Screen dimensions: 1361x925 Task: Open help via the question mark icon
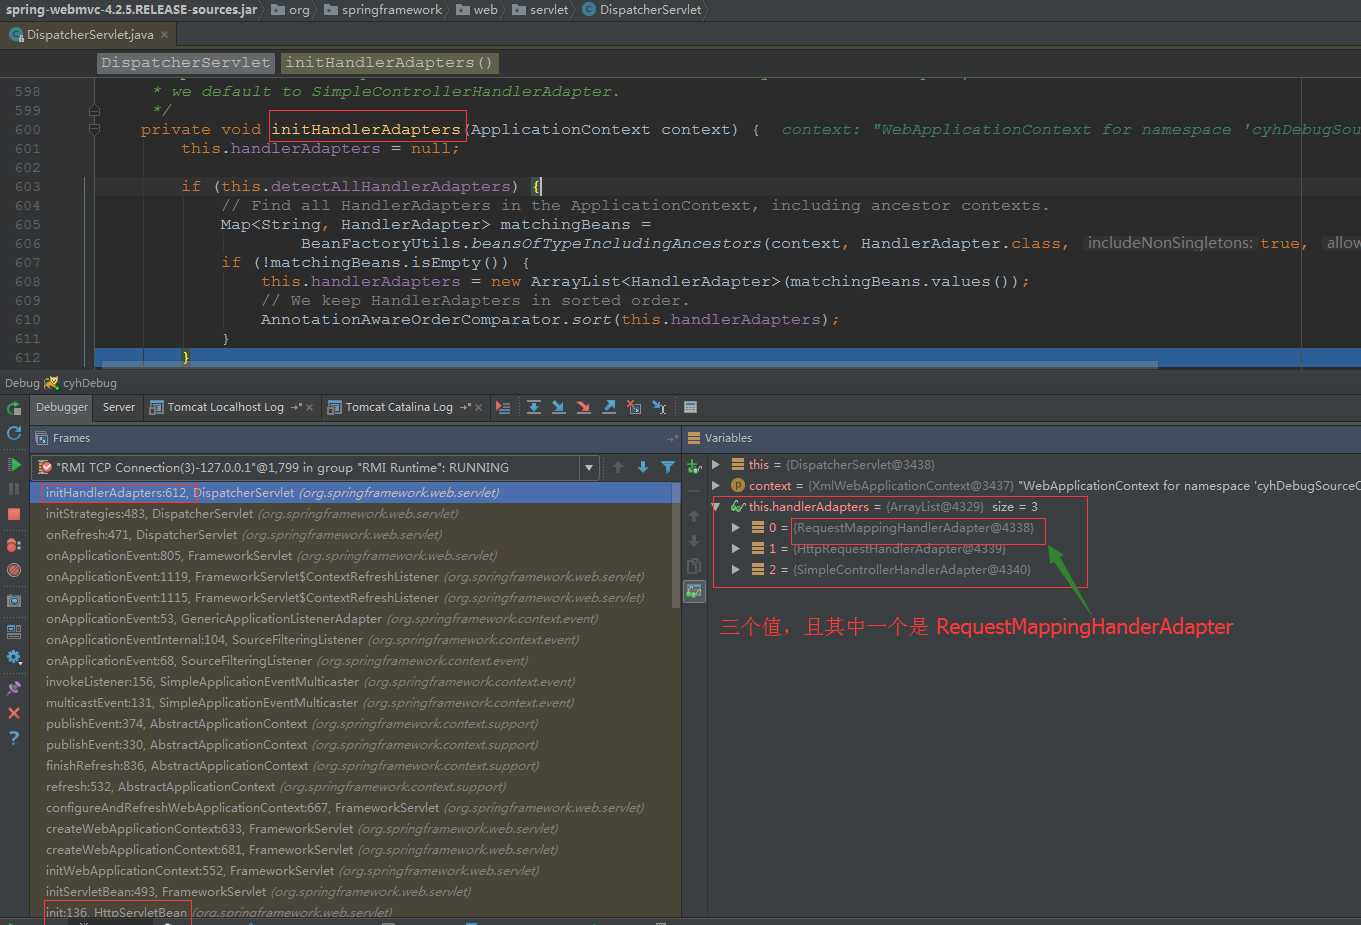[14, 738]
